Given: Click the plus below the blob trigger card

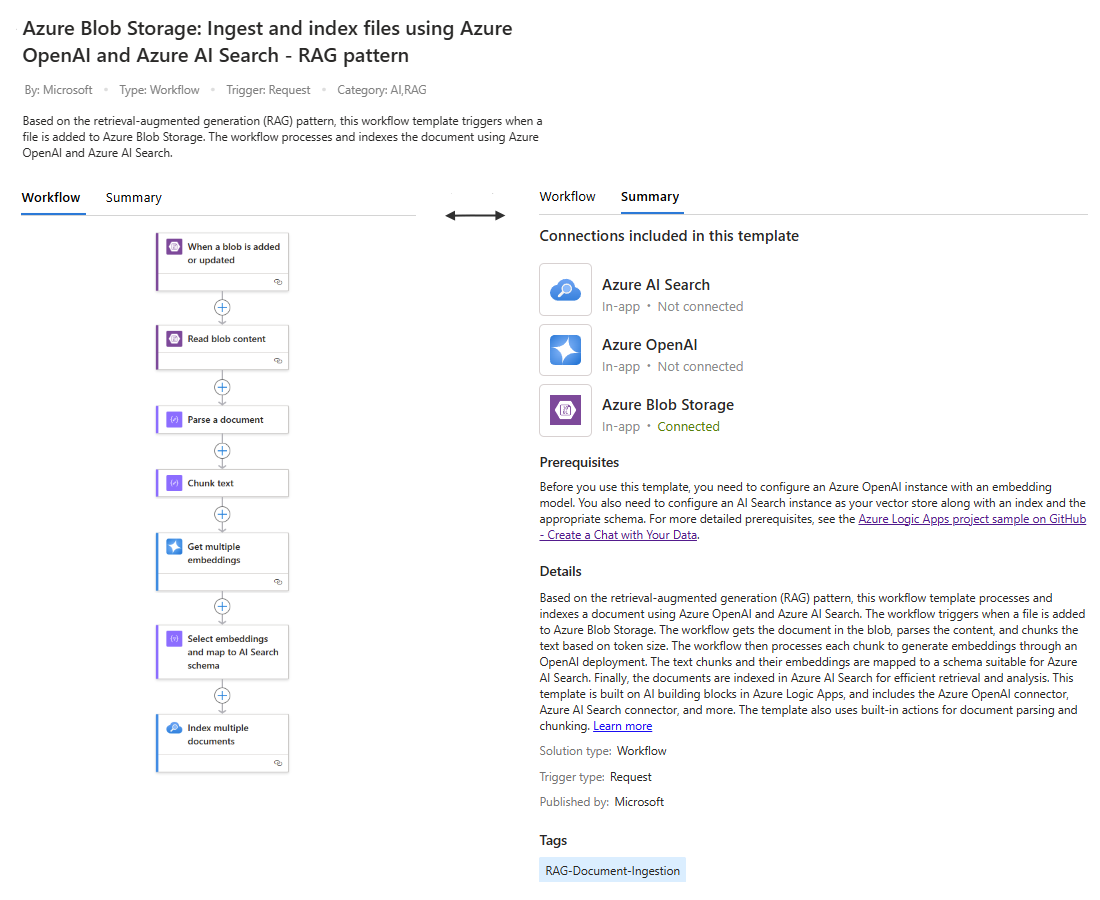Looking at the screenshot, I should click(x=222, y=308).
